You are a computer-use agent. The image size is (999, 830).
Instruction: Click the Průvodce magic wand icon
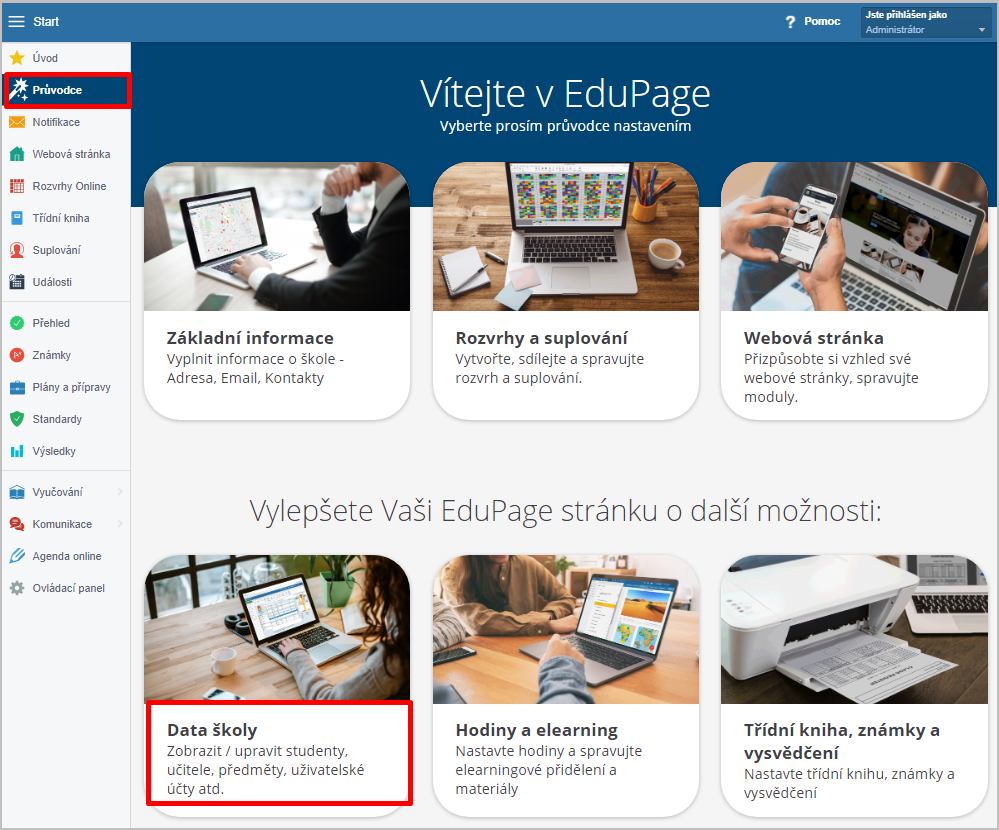pyautogui.click(x=18, y=90)
